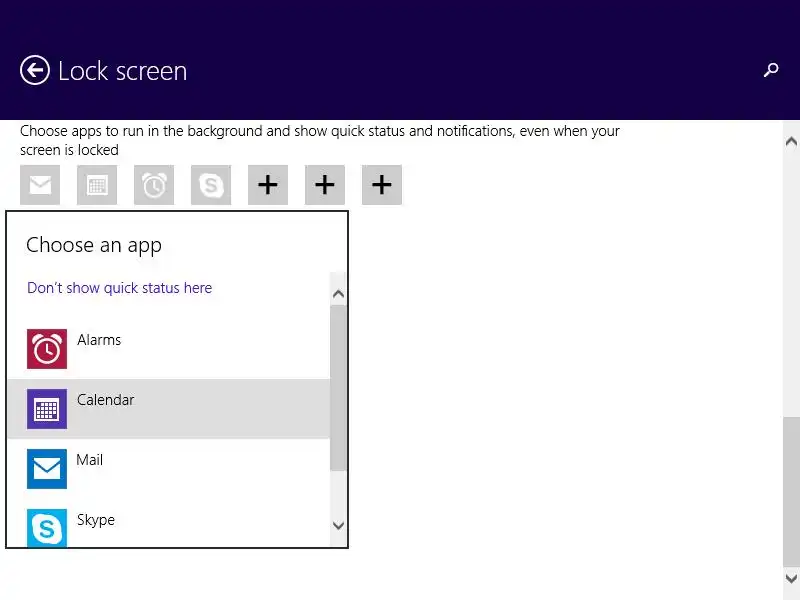Click the Alarms quick status slot
This screenshot has height=600, width=800.
click(x=154, y=185)
